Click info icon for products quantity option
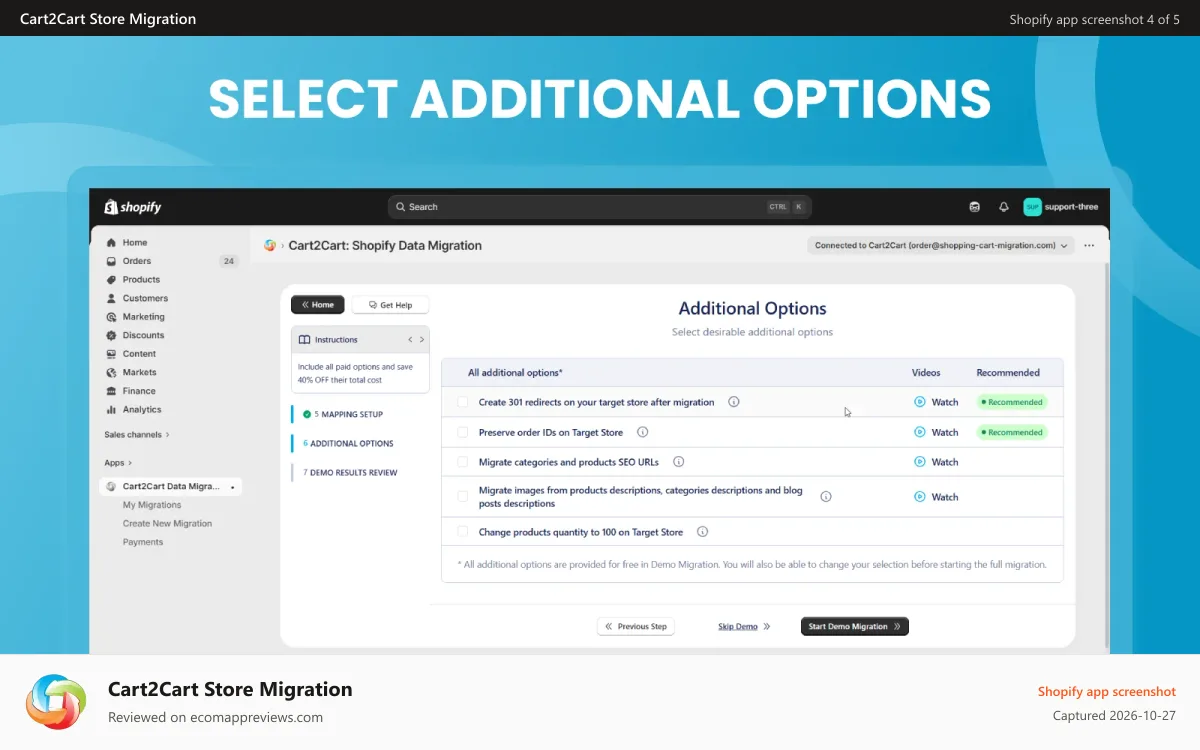Image resolution: width=1200 pixels, height=750 pixels. click(703, 532)
